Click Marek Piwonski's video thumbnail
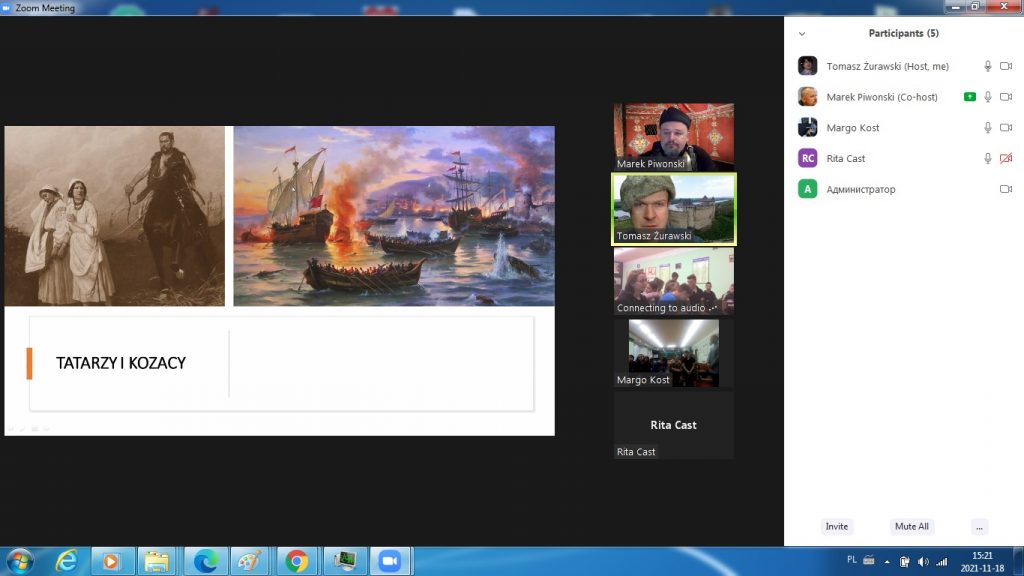1024x576 pixels. 673,136
